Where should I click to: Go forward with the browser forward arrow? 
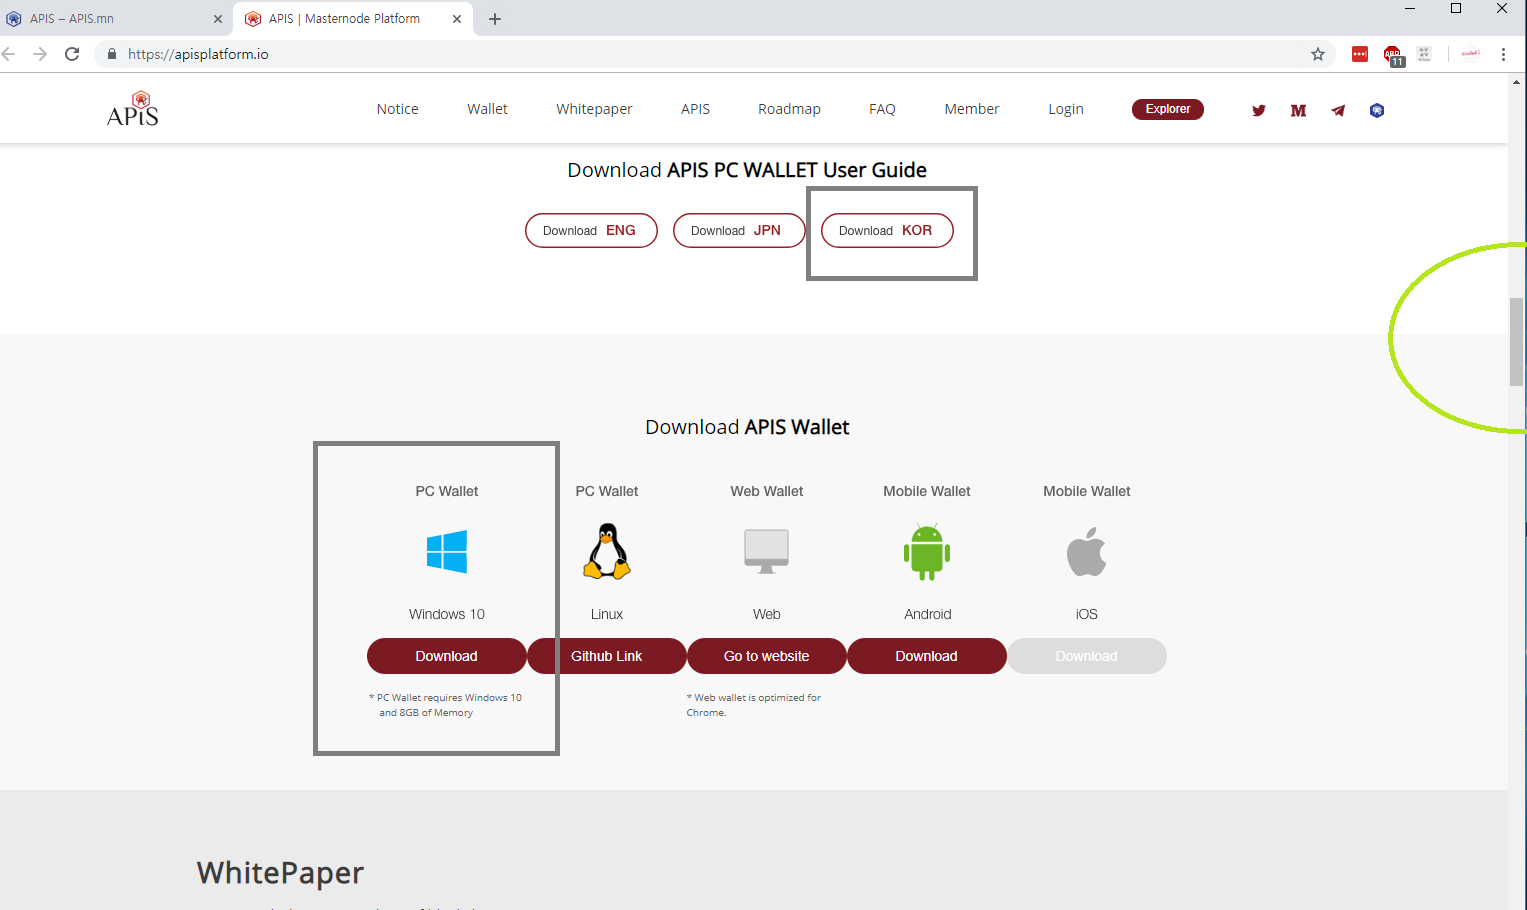pos(40,54)
